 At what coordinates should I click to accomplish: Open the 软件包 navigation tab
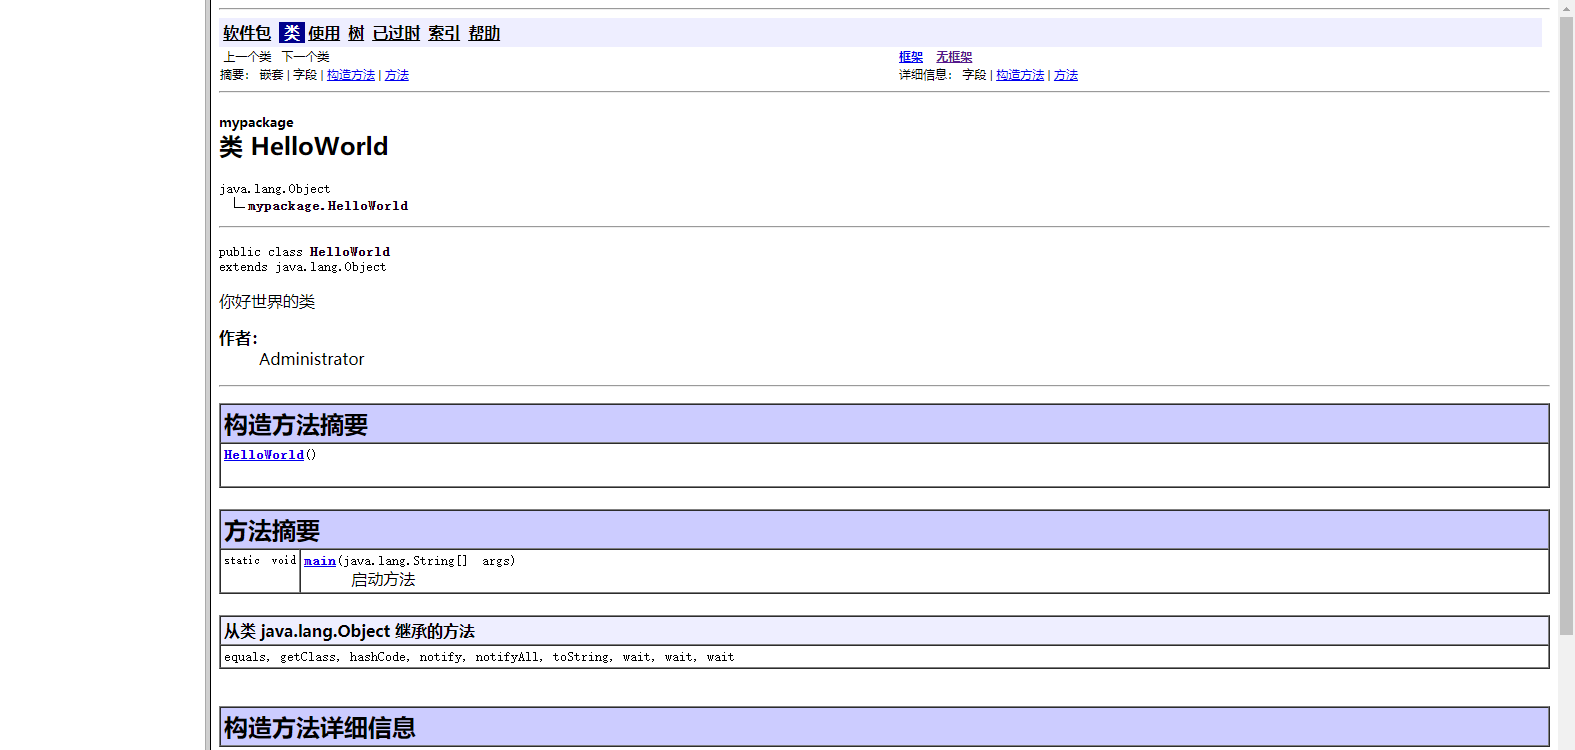click(x=247, y=33)
